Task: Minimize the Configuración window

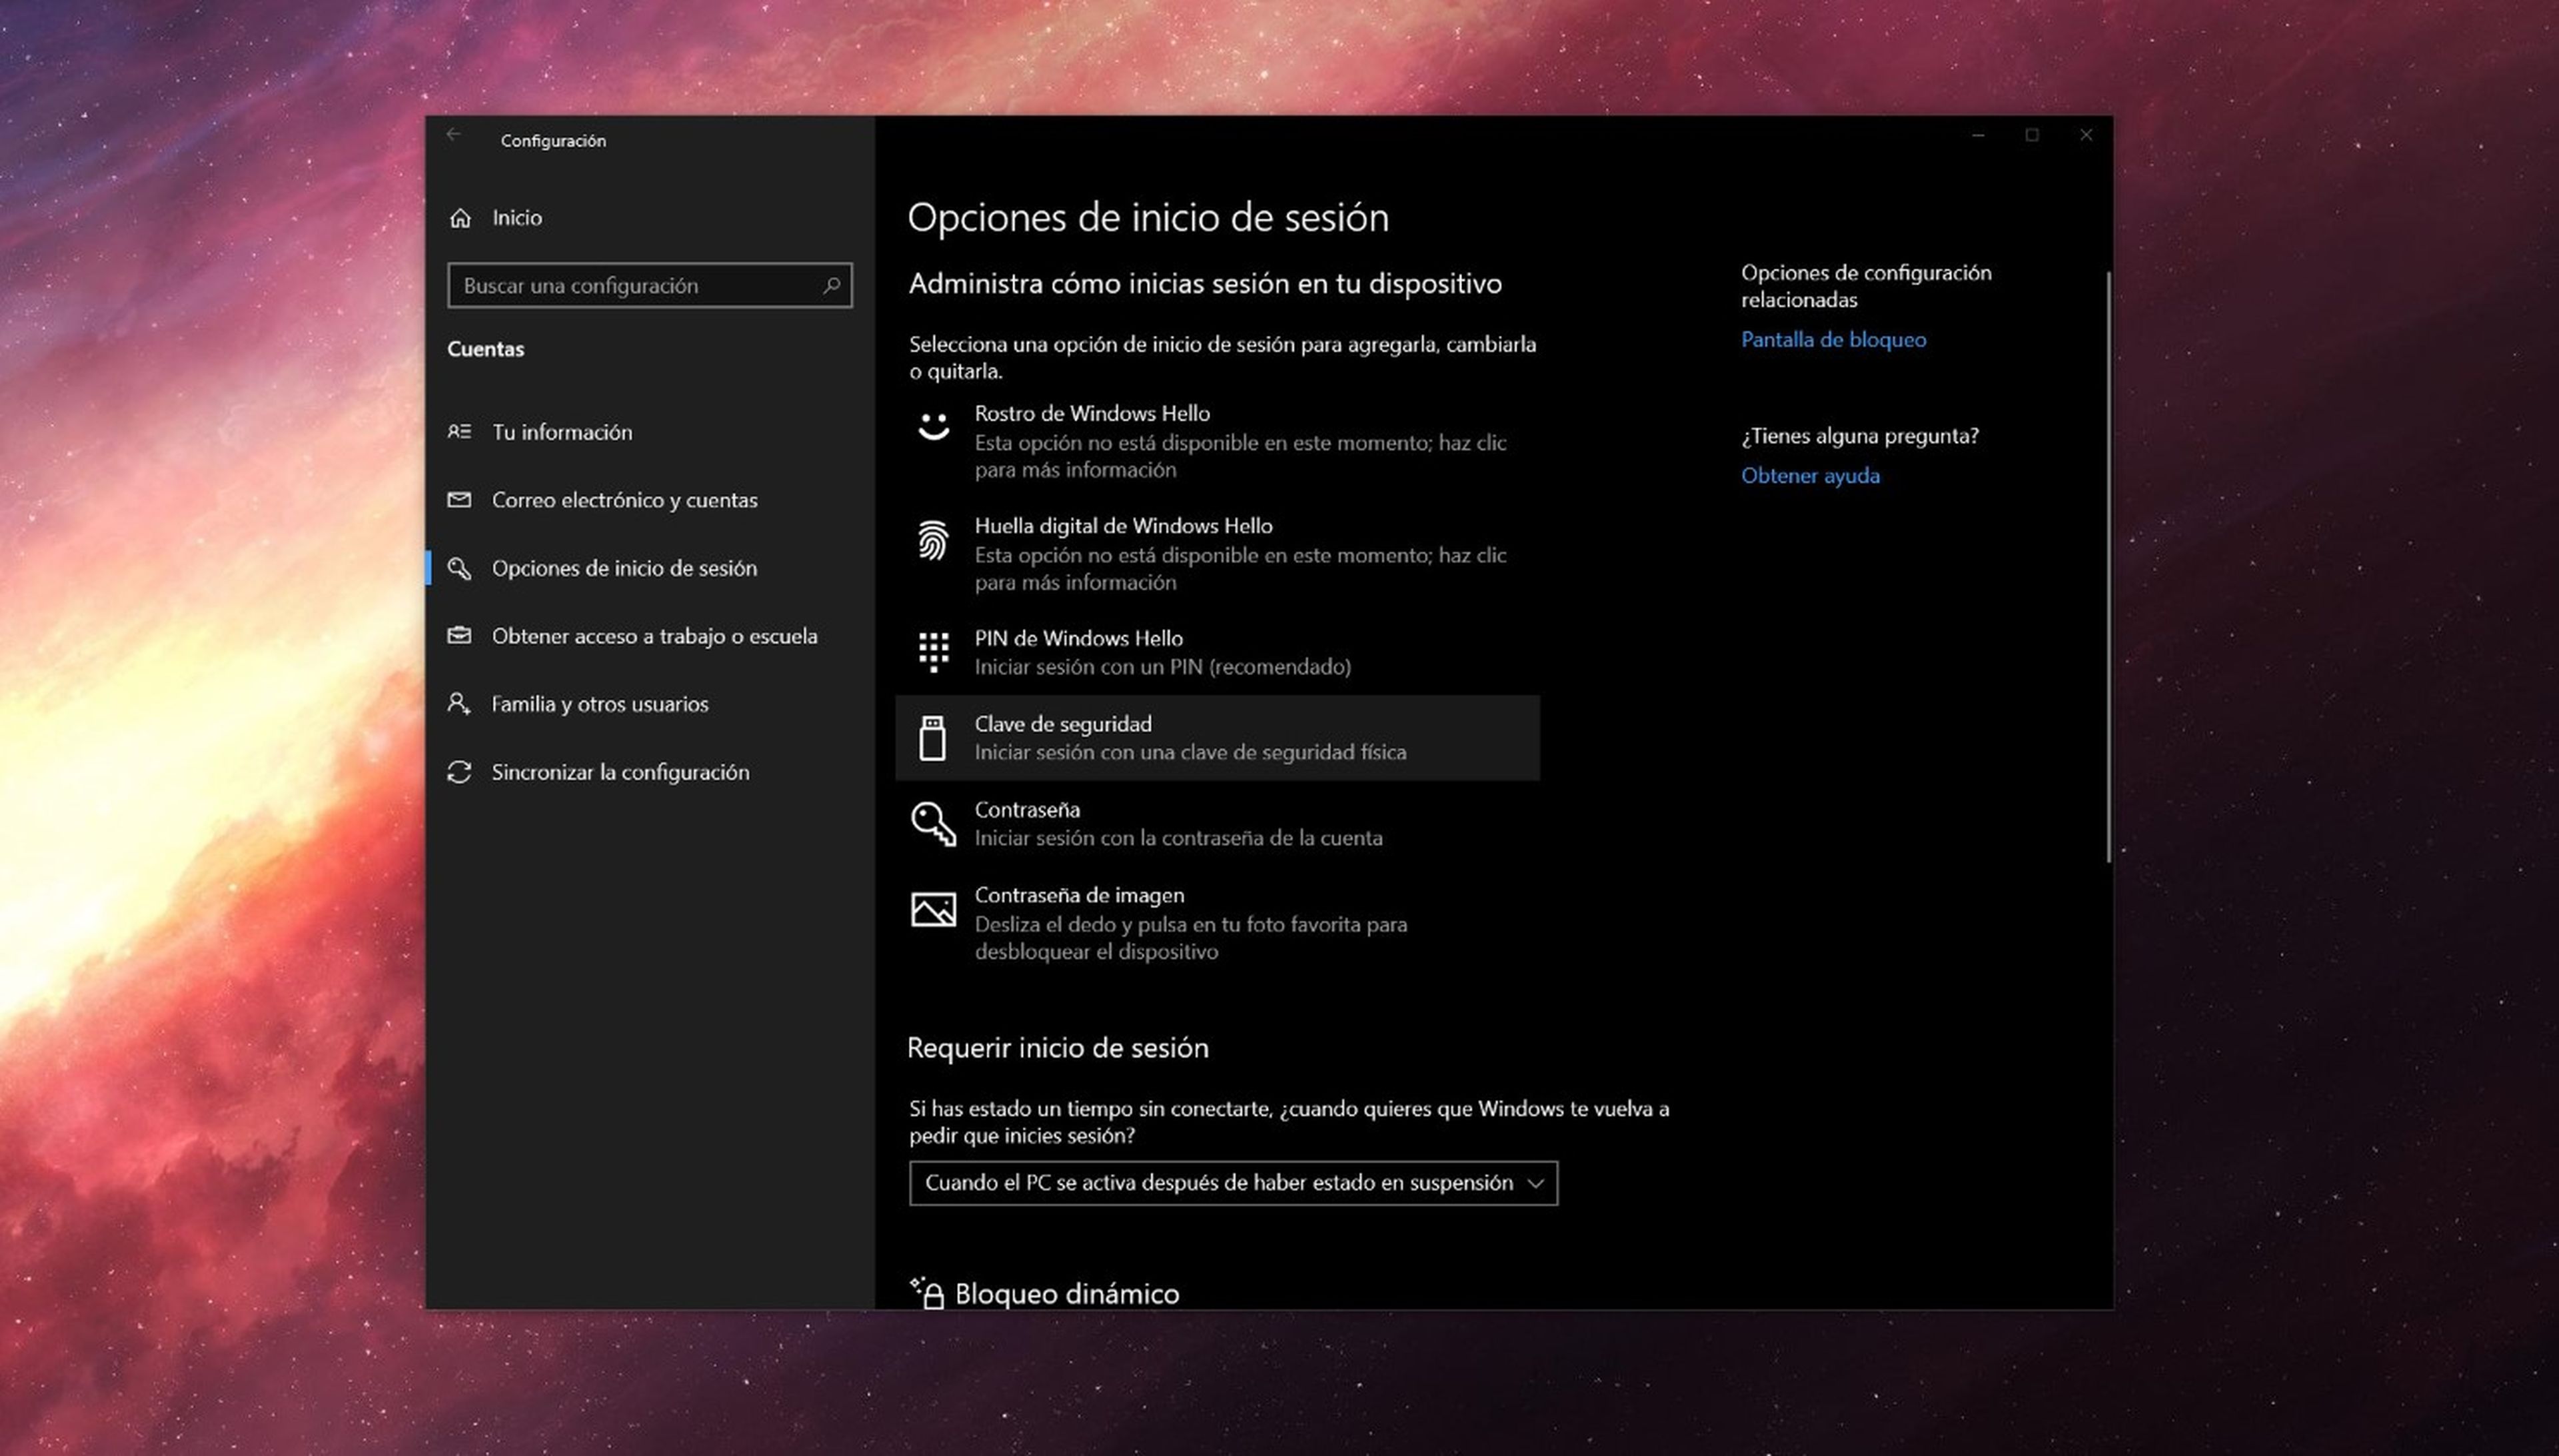Action: pyautogui.click(x=1978, y=135)
